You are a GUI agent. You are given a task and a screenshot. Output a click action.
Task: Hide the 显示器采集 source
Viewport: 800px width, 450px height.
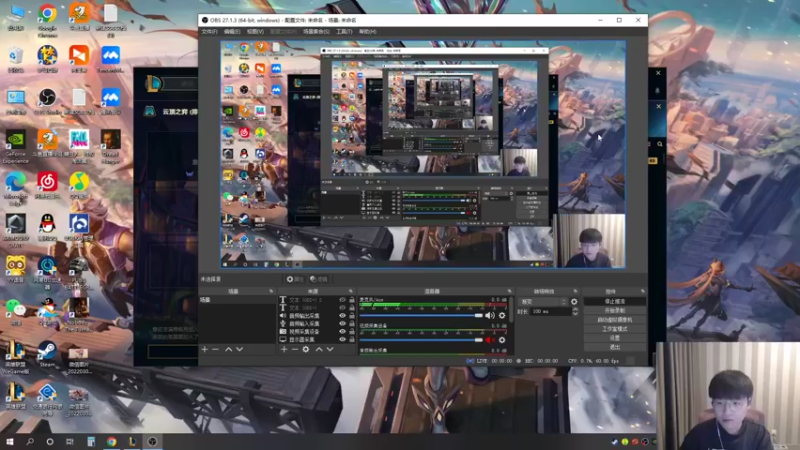point(342,339)
